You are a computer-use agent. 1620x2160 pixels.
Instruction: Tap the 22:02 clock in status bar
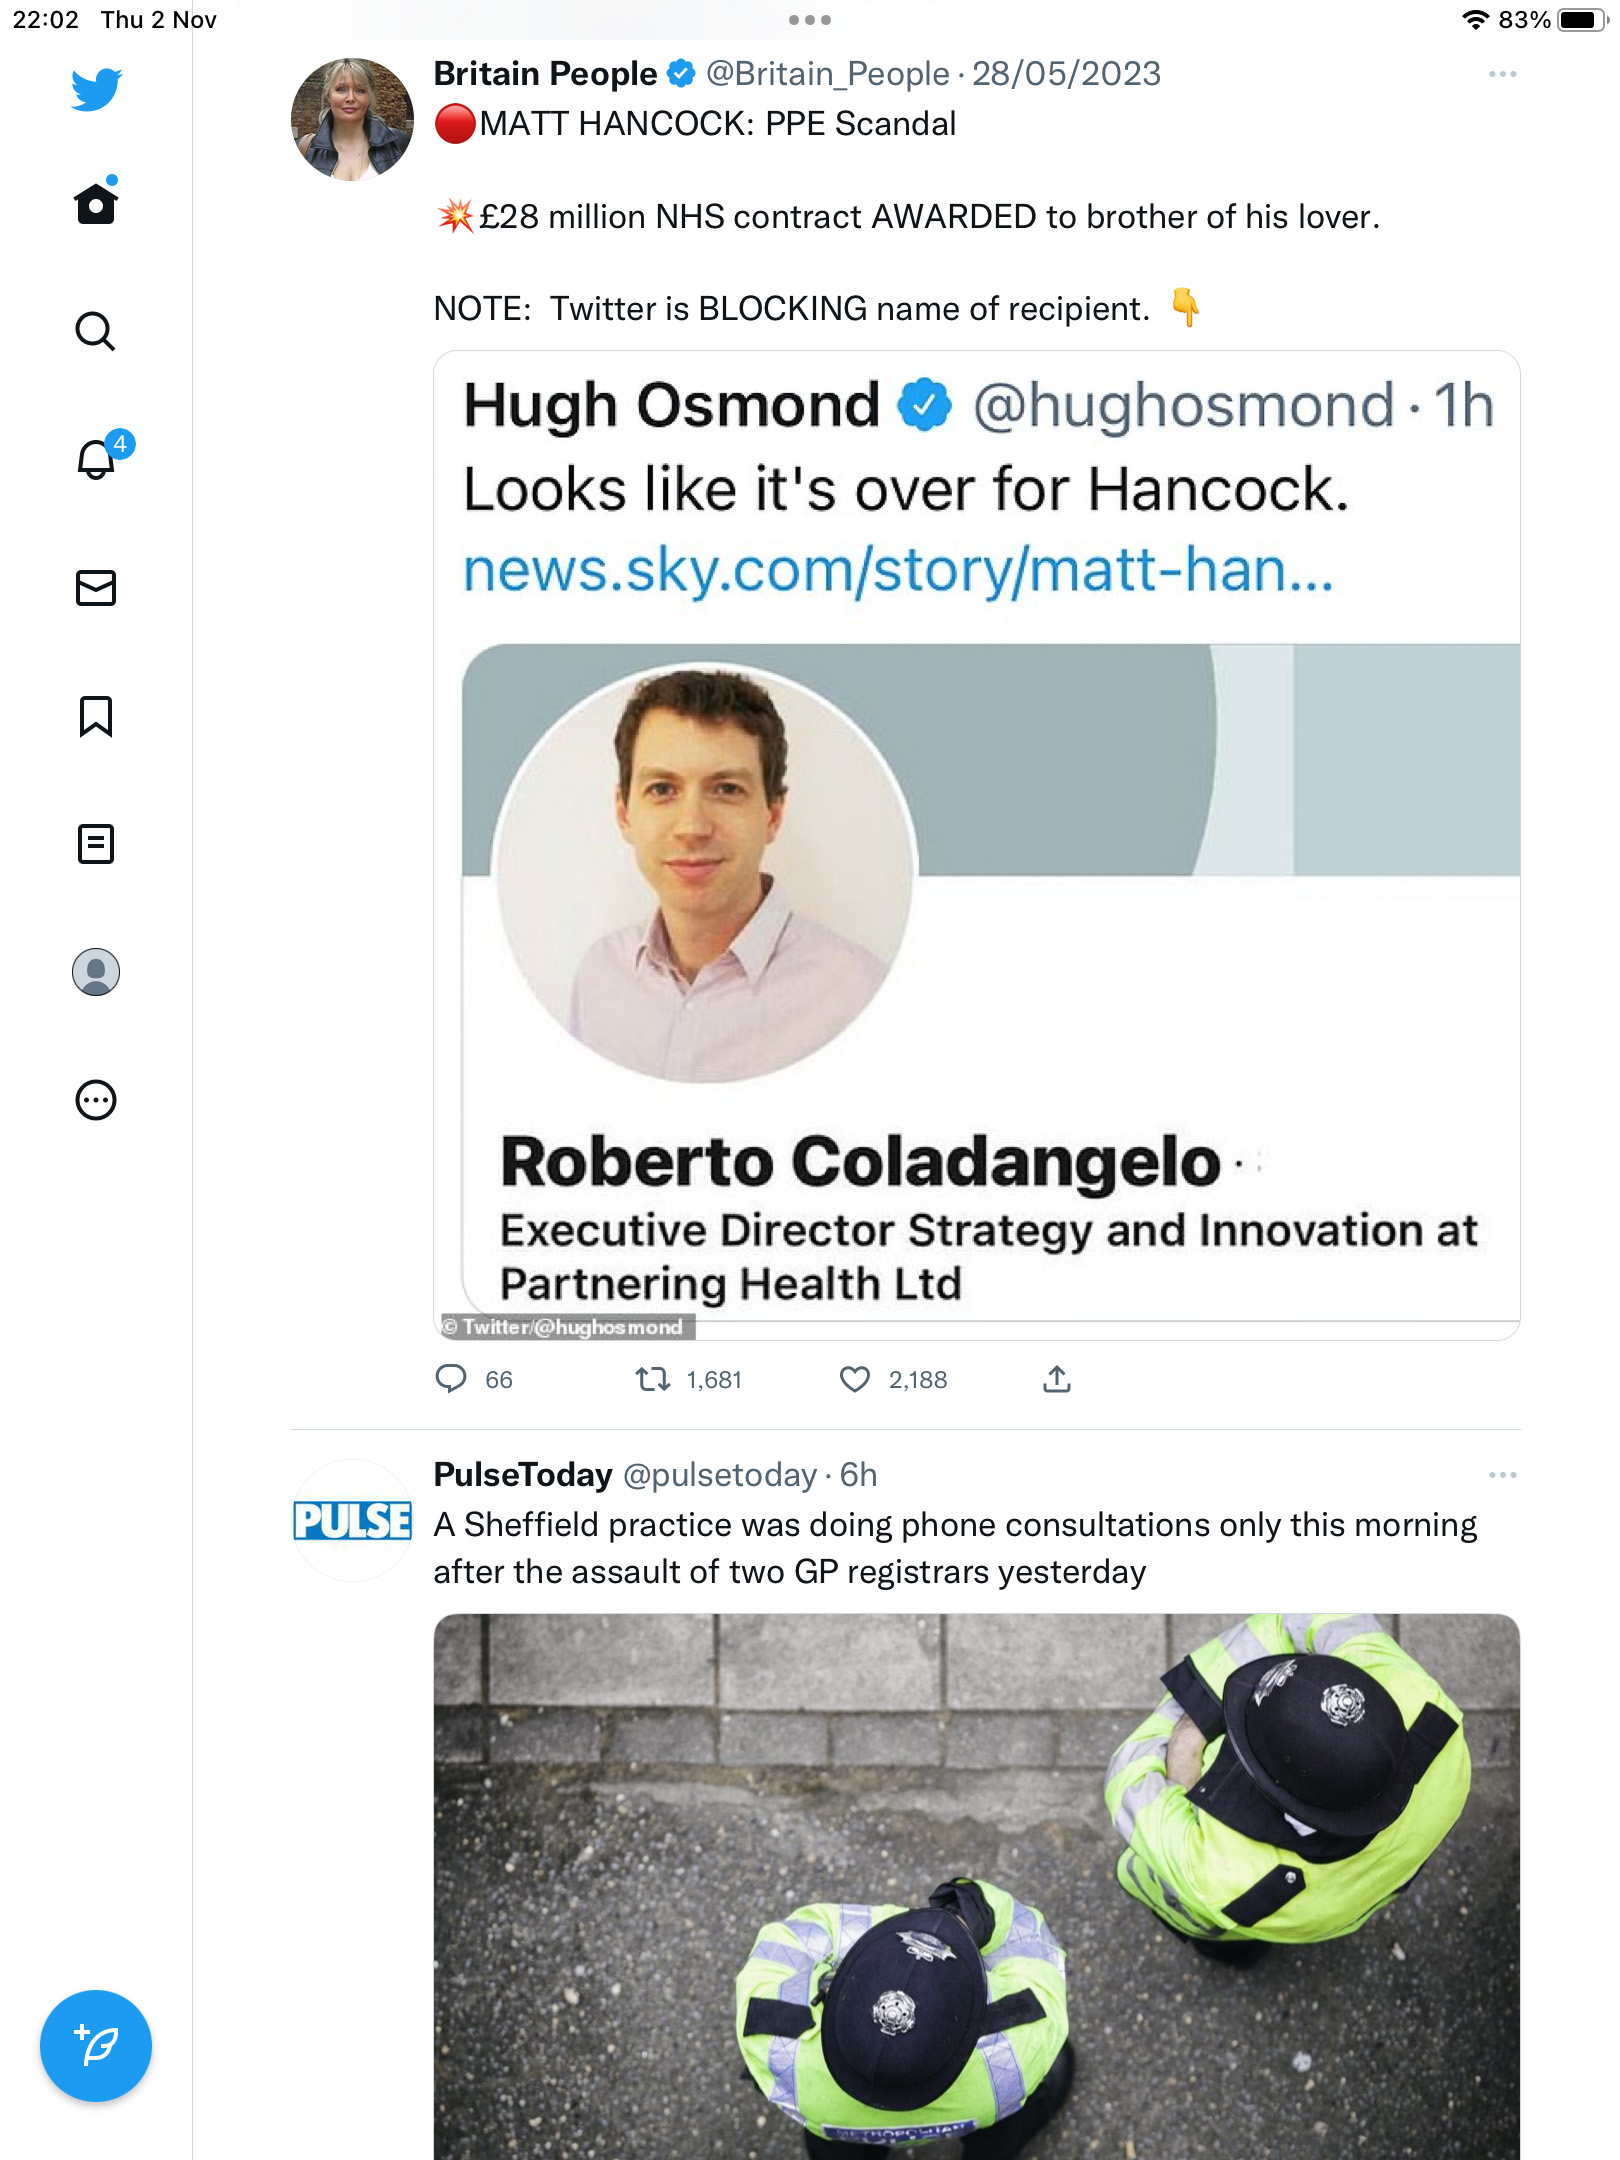click(45, 20)
